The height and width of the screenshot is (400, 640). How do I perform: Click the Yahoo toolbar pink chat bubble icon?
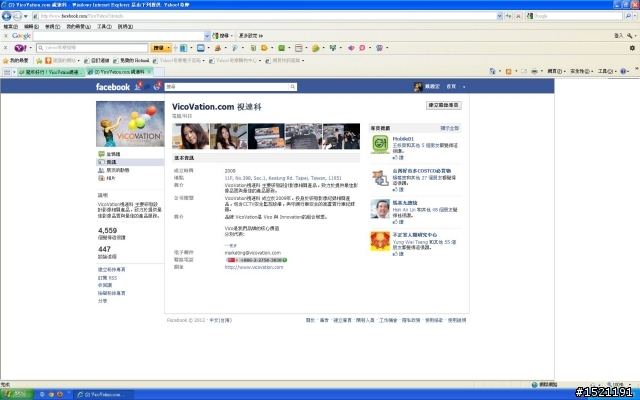point(362,48)
